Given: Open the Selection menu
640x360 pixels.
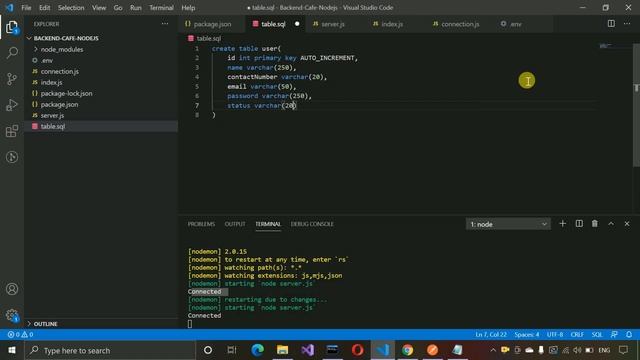Looking at the screenshot, I should coord(71,7).
